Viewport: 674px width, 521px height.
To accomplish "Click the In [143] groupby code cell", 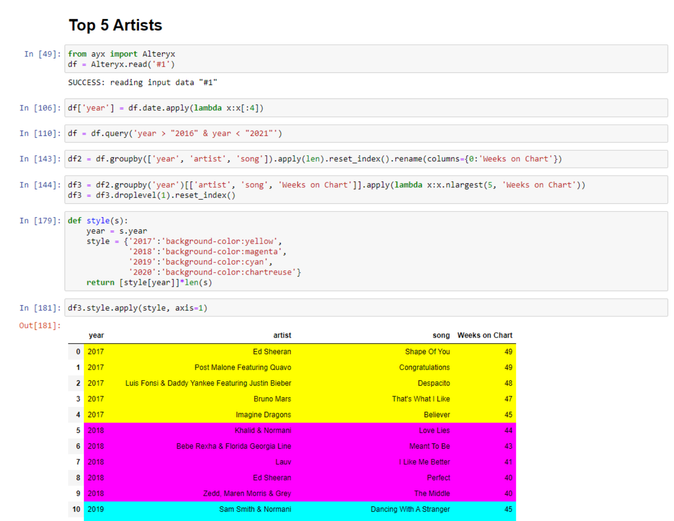I will tap(366, 159).
